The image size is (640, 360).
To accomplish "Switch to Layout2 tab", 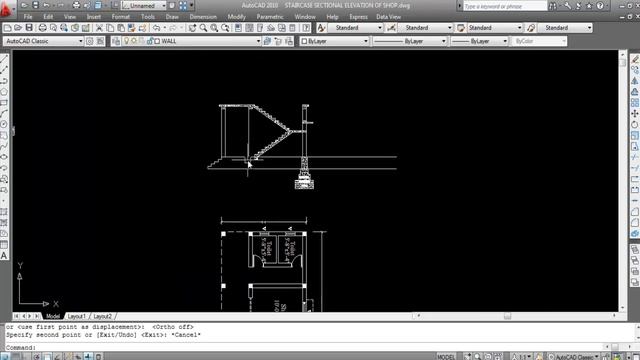I will click(x=102, y=316).
